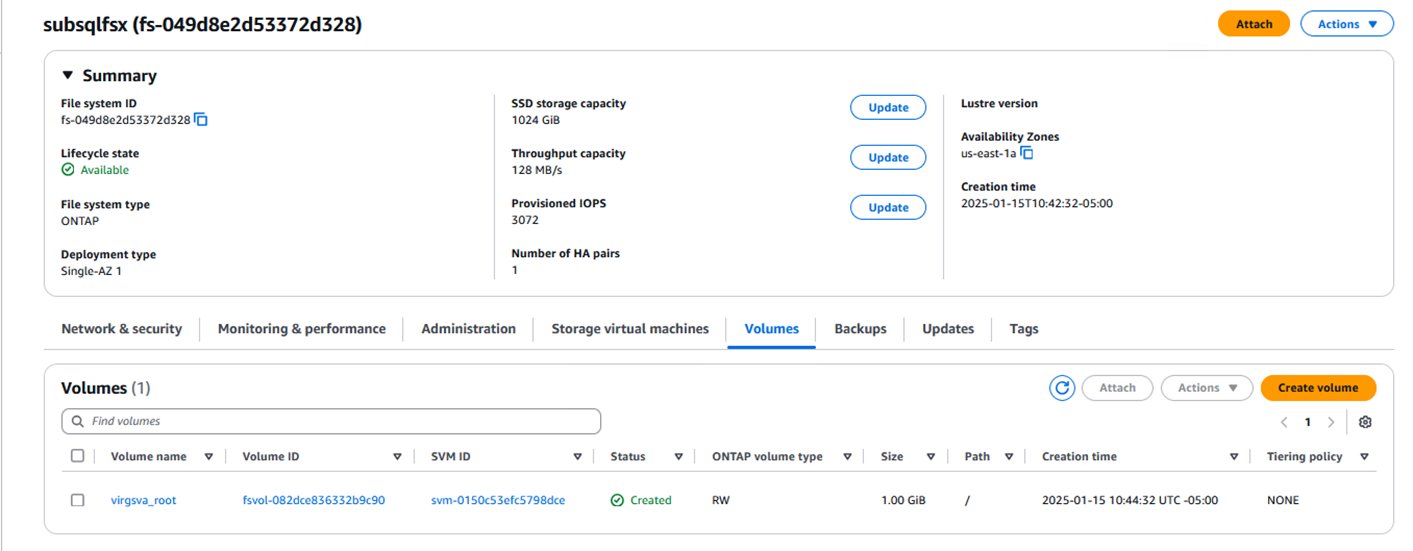This screenshot has width=1413, height=551.
Task: Click volume creation time 2025-01-15 10:44:32
Action: [1130, 500]
